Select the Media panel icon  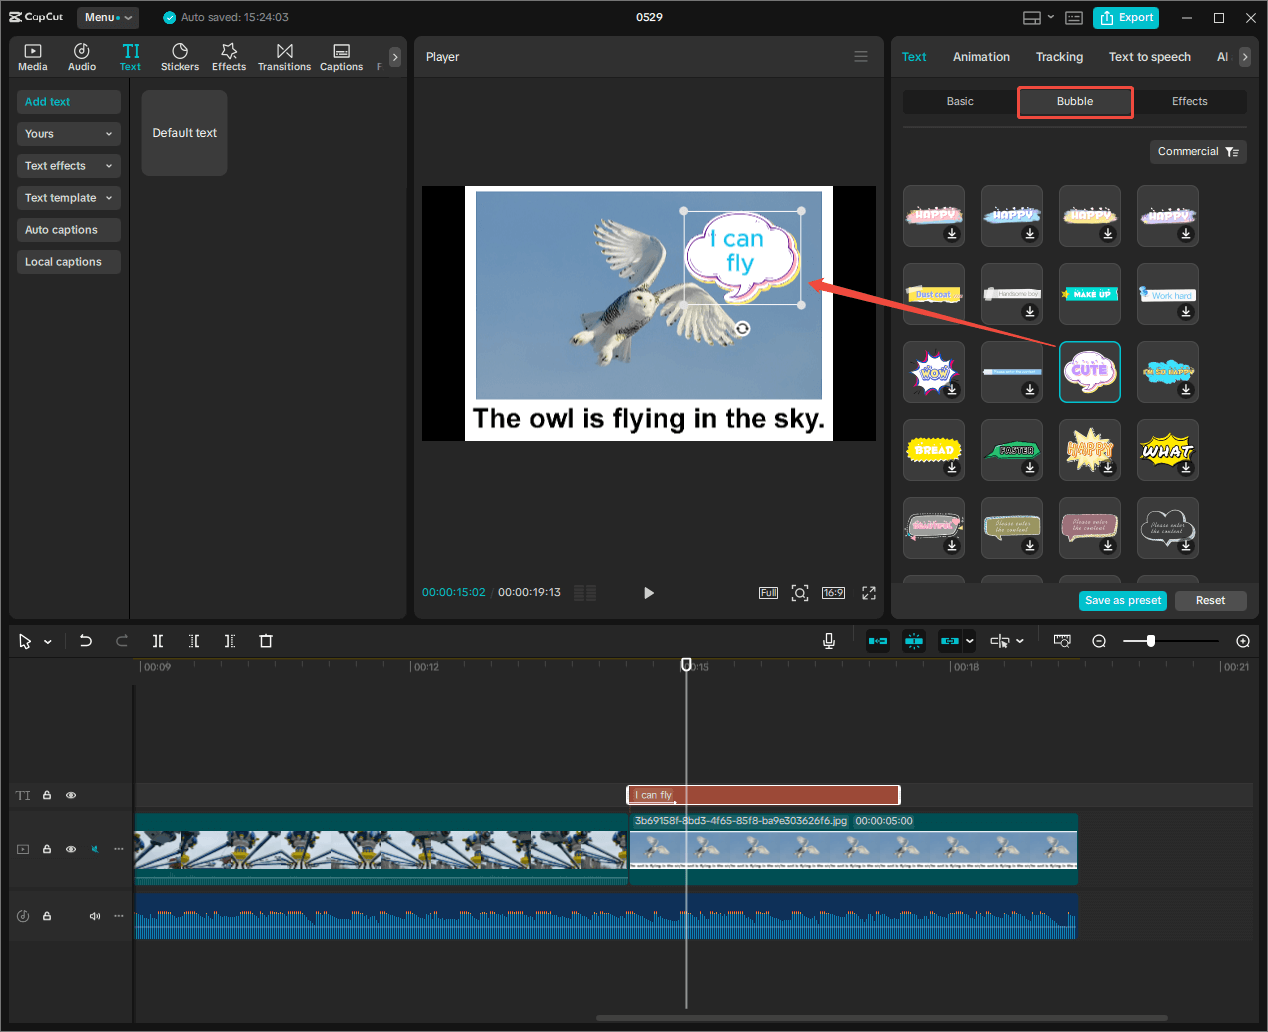pyautogui.click(x=33, y=56)
